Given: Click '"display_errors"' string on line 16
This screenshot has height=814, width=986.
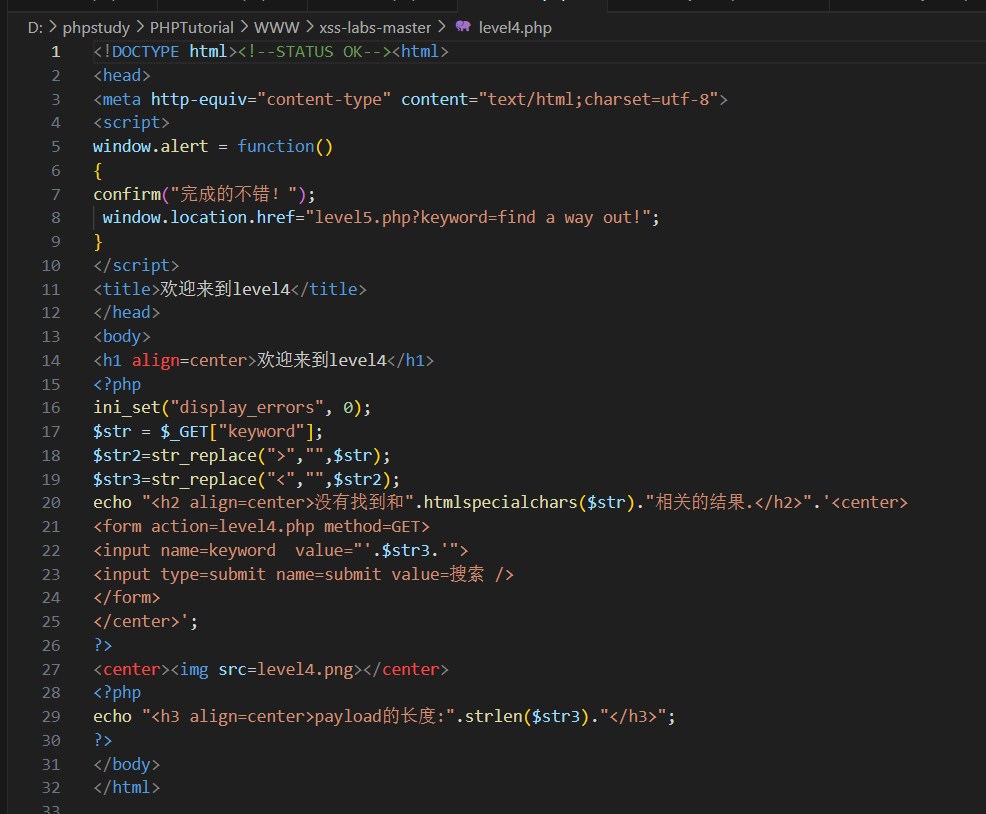Looking at the screenshot, I should tap(246, 408).
